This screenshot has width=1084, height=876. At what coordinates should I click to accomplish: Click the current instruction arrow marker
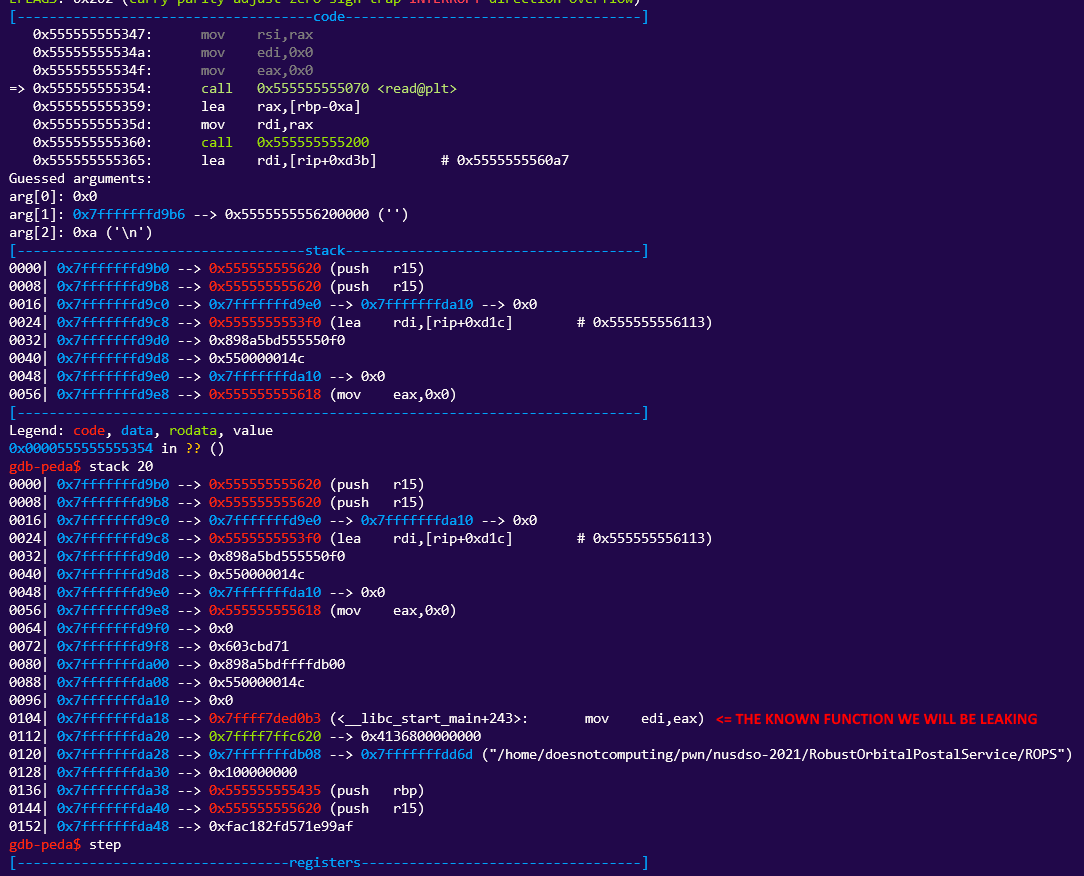(17, 89)
